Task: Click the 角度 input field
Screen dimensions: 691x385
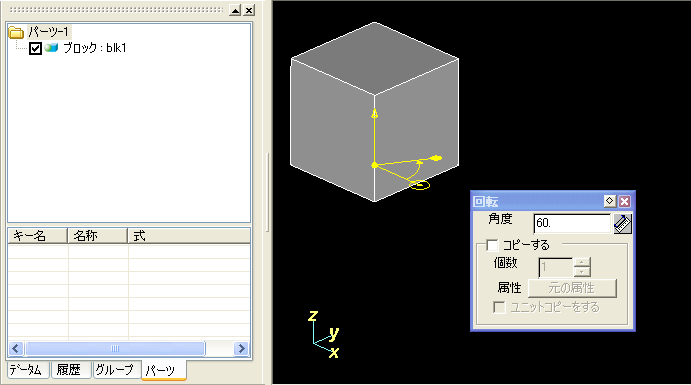Action: tap(572, 223)
